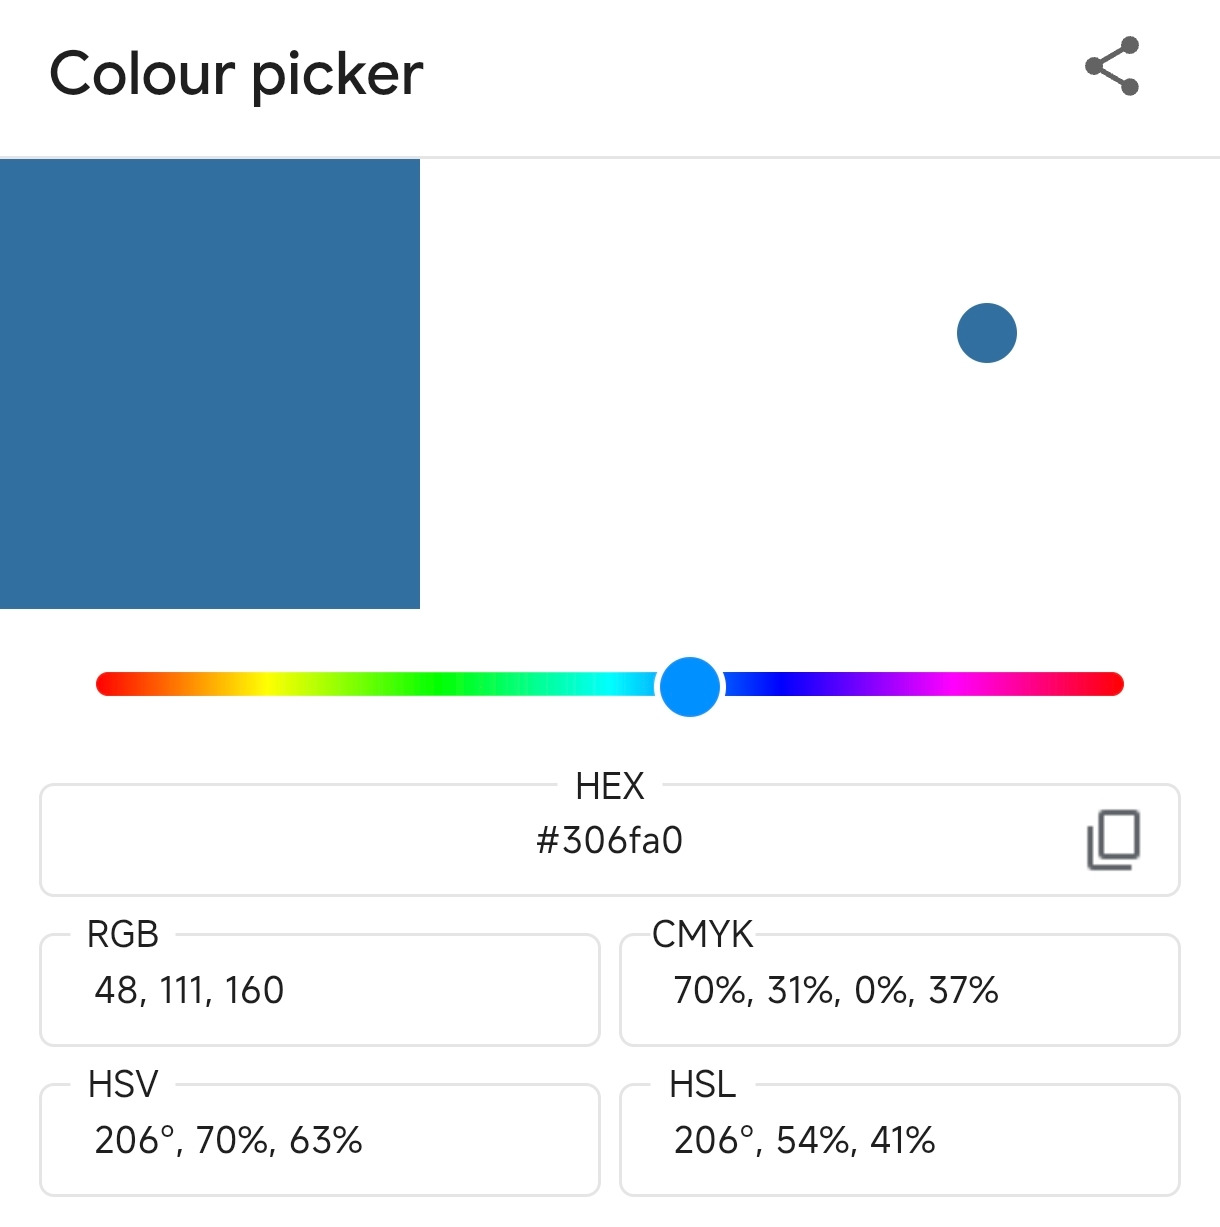Image resolution: width=1220 pixels, height=1227 pixels.
Task: Select the CMYK values field
Action: pyautogui.click(x=836, y=991)
